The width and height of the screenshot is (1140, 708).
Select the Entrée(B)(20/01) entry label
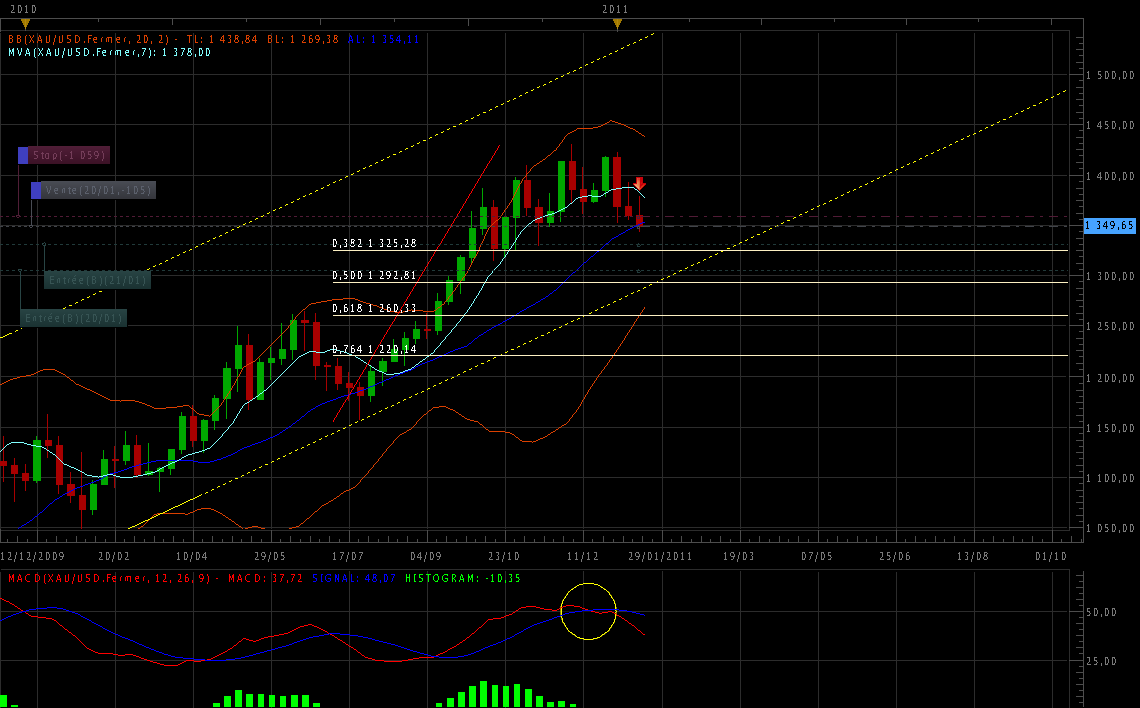(75, 318)
